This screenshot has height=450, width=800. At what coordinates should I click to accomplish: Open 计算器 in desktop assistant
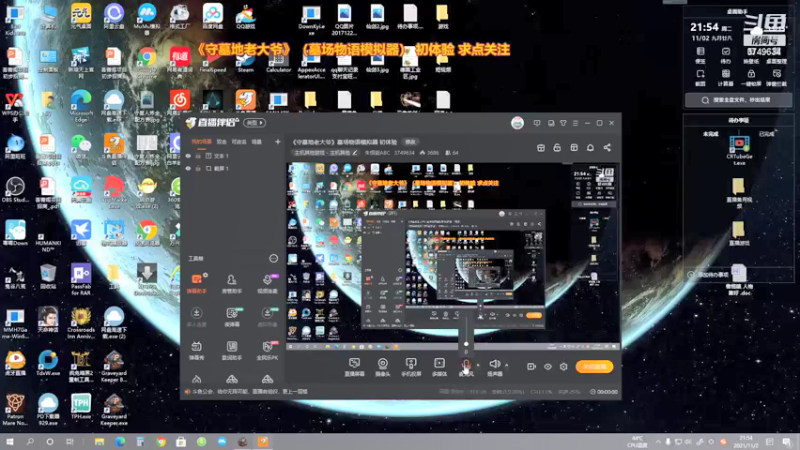[x=726, y=78]
